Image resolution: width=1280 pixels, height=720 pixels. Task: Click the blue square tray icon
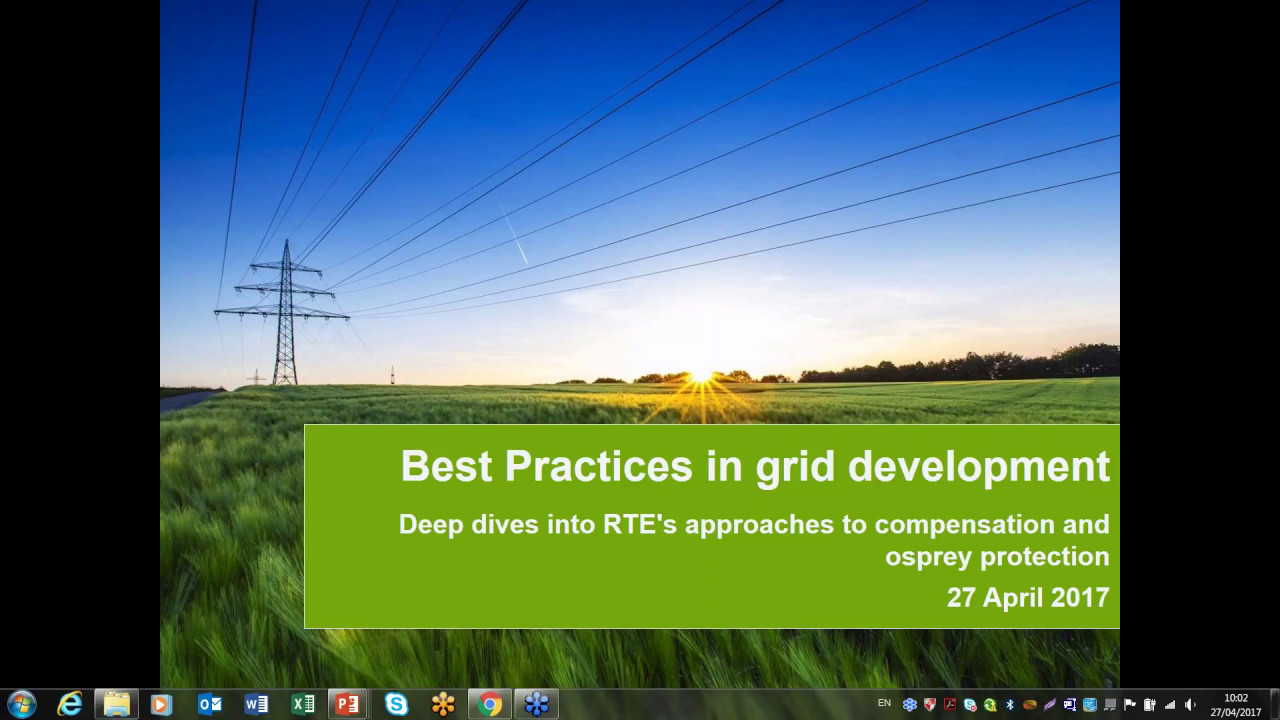[x=1090, y=705]
